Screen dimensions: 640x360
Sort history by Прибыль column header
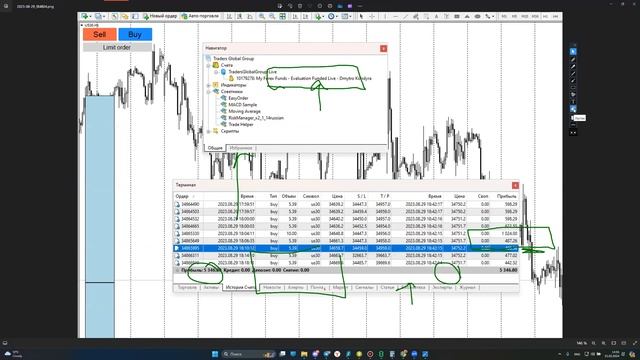tap(507, 196)
